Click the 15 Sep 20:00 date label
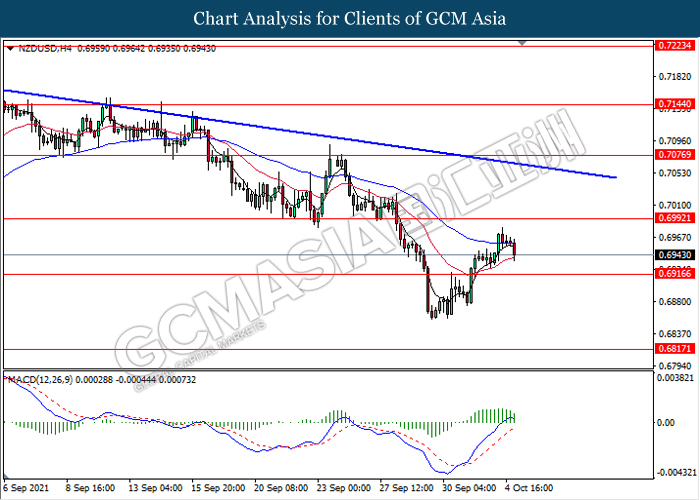The height and width of the screenshot is (500, 700). (x=218, y=488)
